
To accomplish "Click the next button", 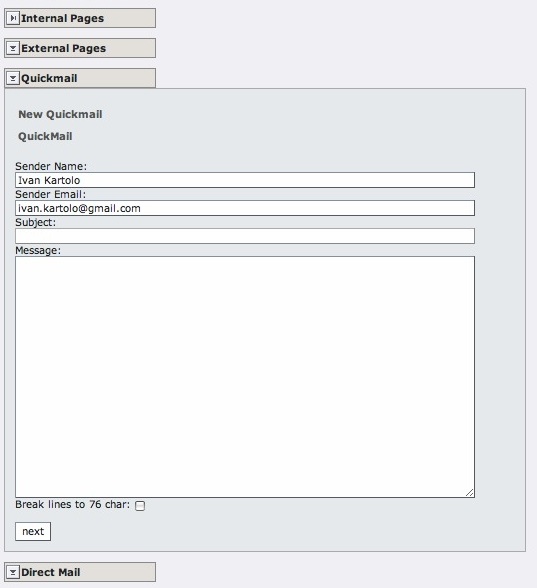I will pos(33,531).
